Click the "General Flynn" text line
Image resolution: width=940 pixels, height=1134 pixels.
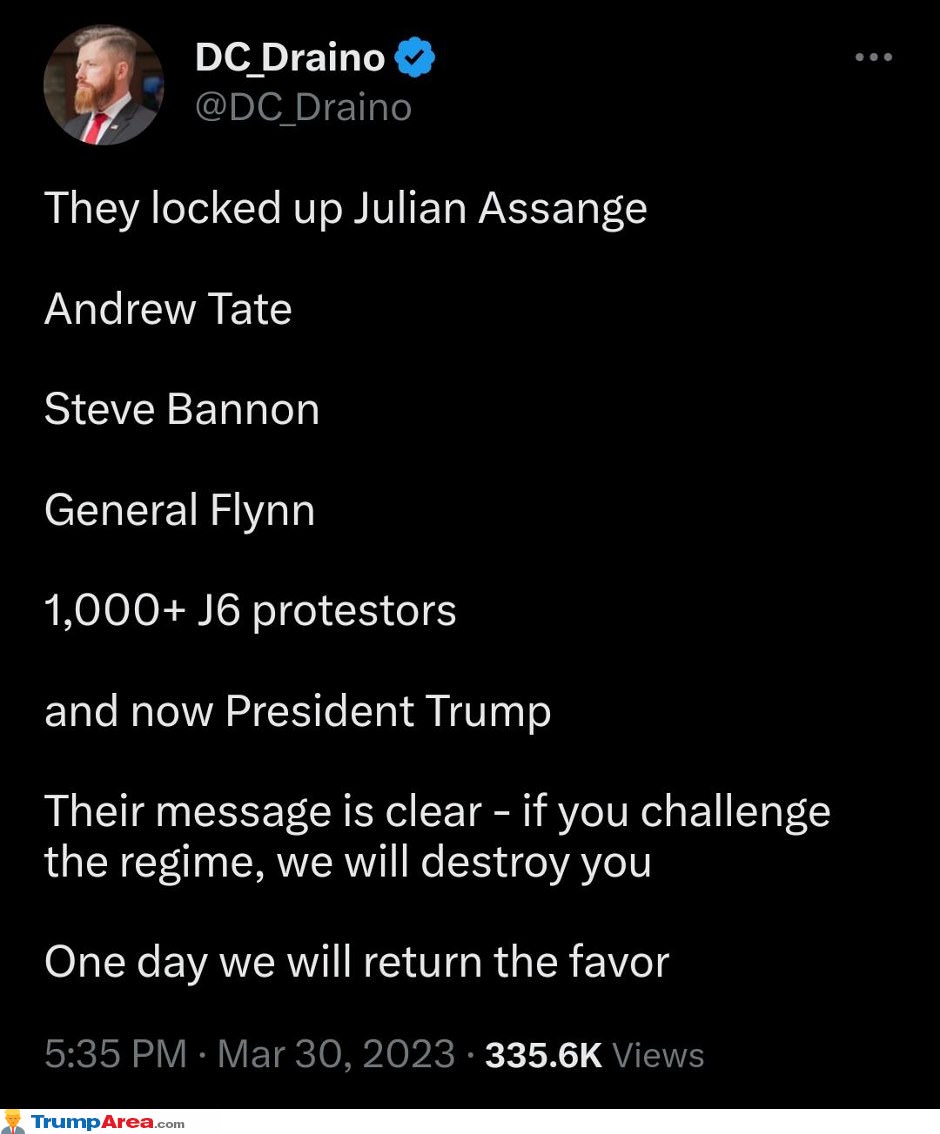pos(180,511)
